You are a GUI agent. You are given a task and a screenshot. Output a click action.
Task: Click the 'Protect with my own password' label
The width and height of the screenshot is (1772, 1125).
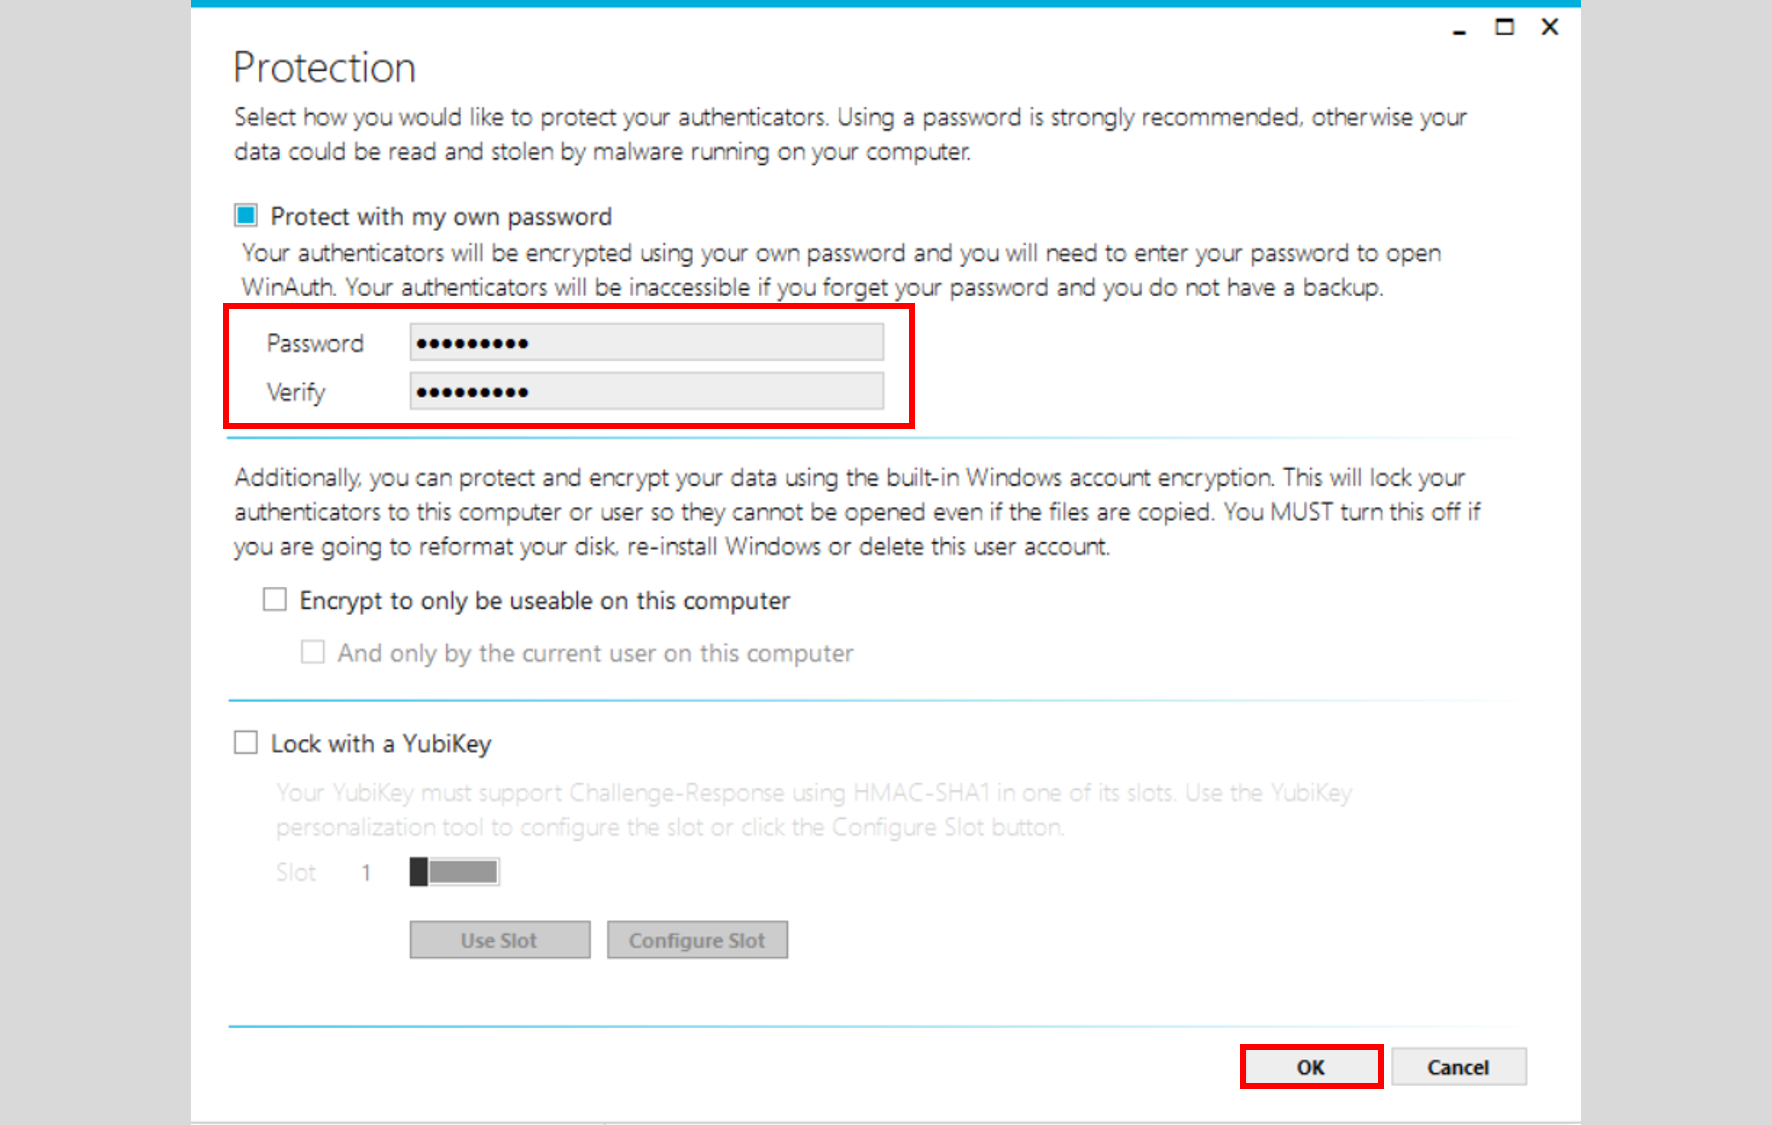coord(441,217)
